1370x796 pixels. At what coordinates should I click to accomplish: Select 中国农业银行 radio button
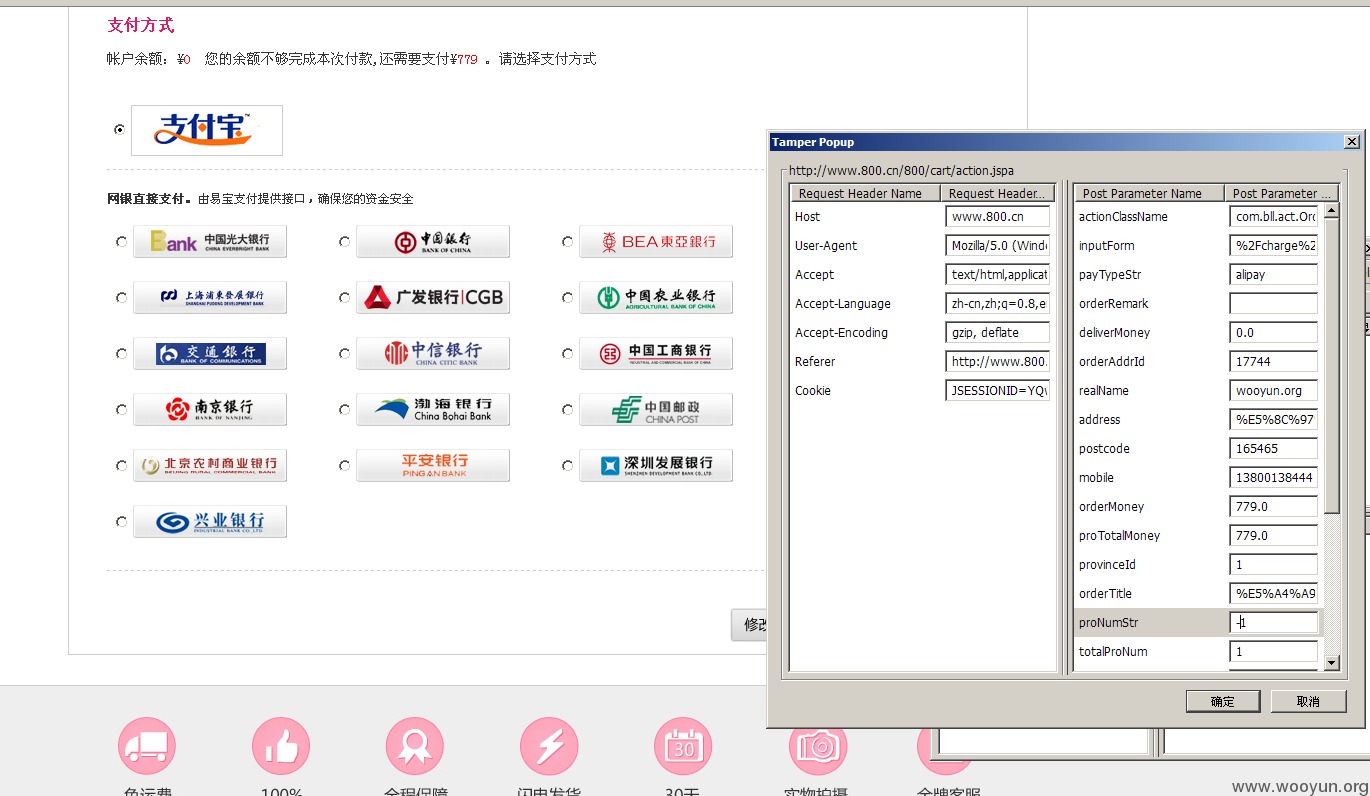(x=567, y=297)
